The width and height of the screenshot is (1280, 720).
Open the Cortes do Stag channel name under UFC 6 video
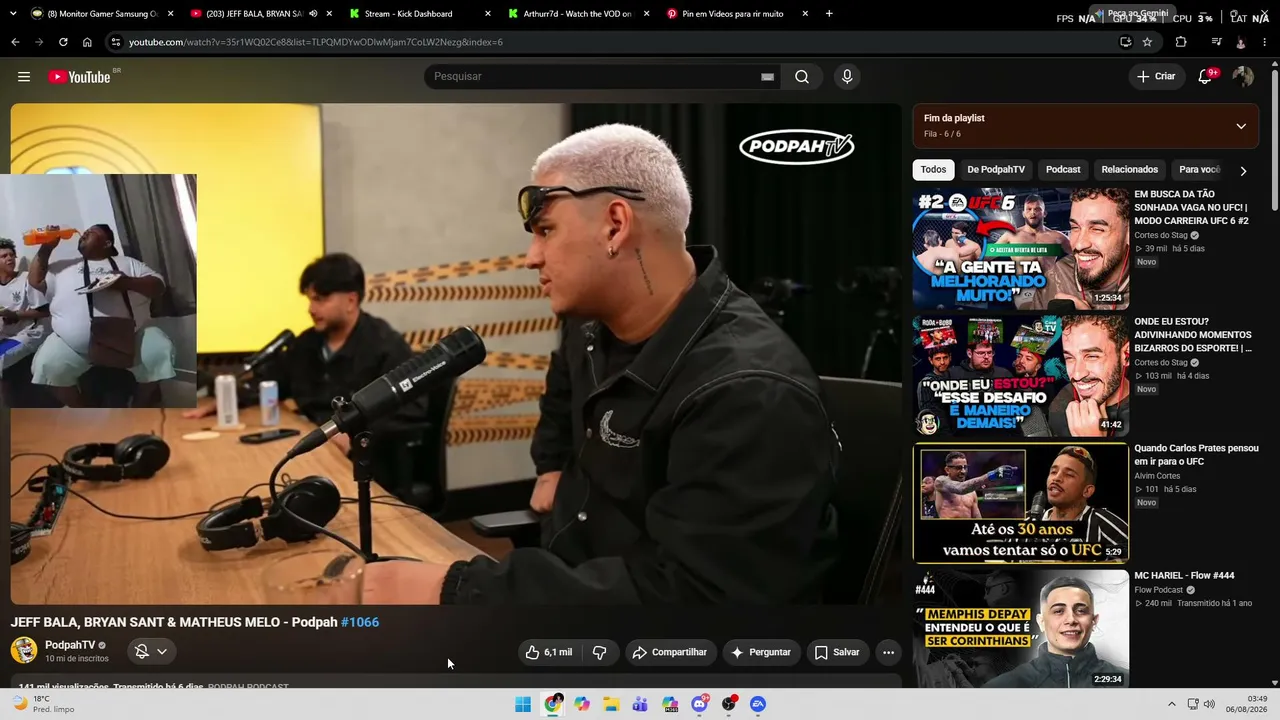coord(1161,235)
